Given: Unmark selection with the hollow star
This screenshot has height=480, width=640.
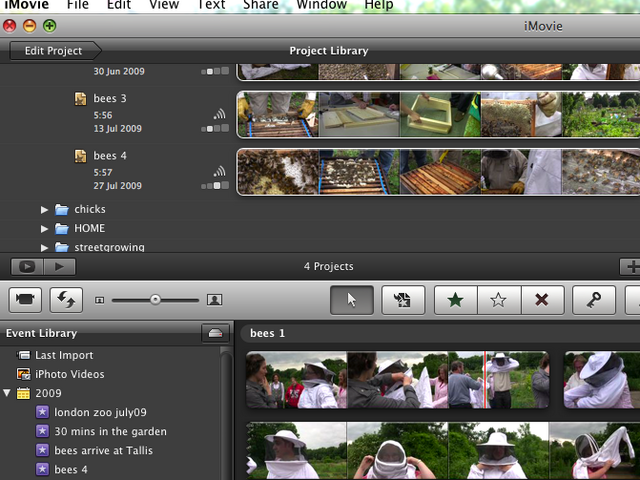Looking at the screenshot, I should pos(499,300).
